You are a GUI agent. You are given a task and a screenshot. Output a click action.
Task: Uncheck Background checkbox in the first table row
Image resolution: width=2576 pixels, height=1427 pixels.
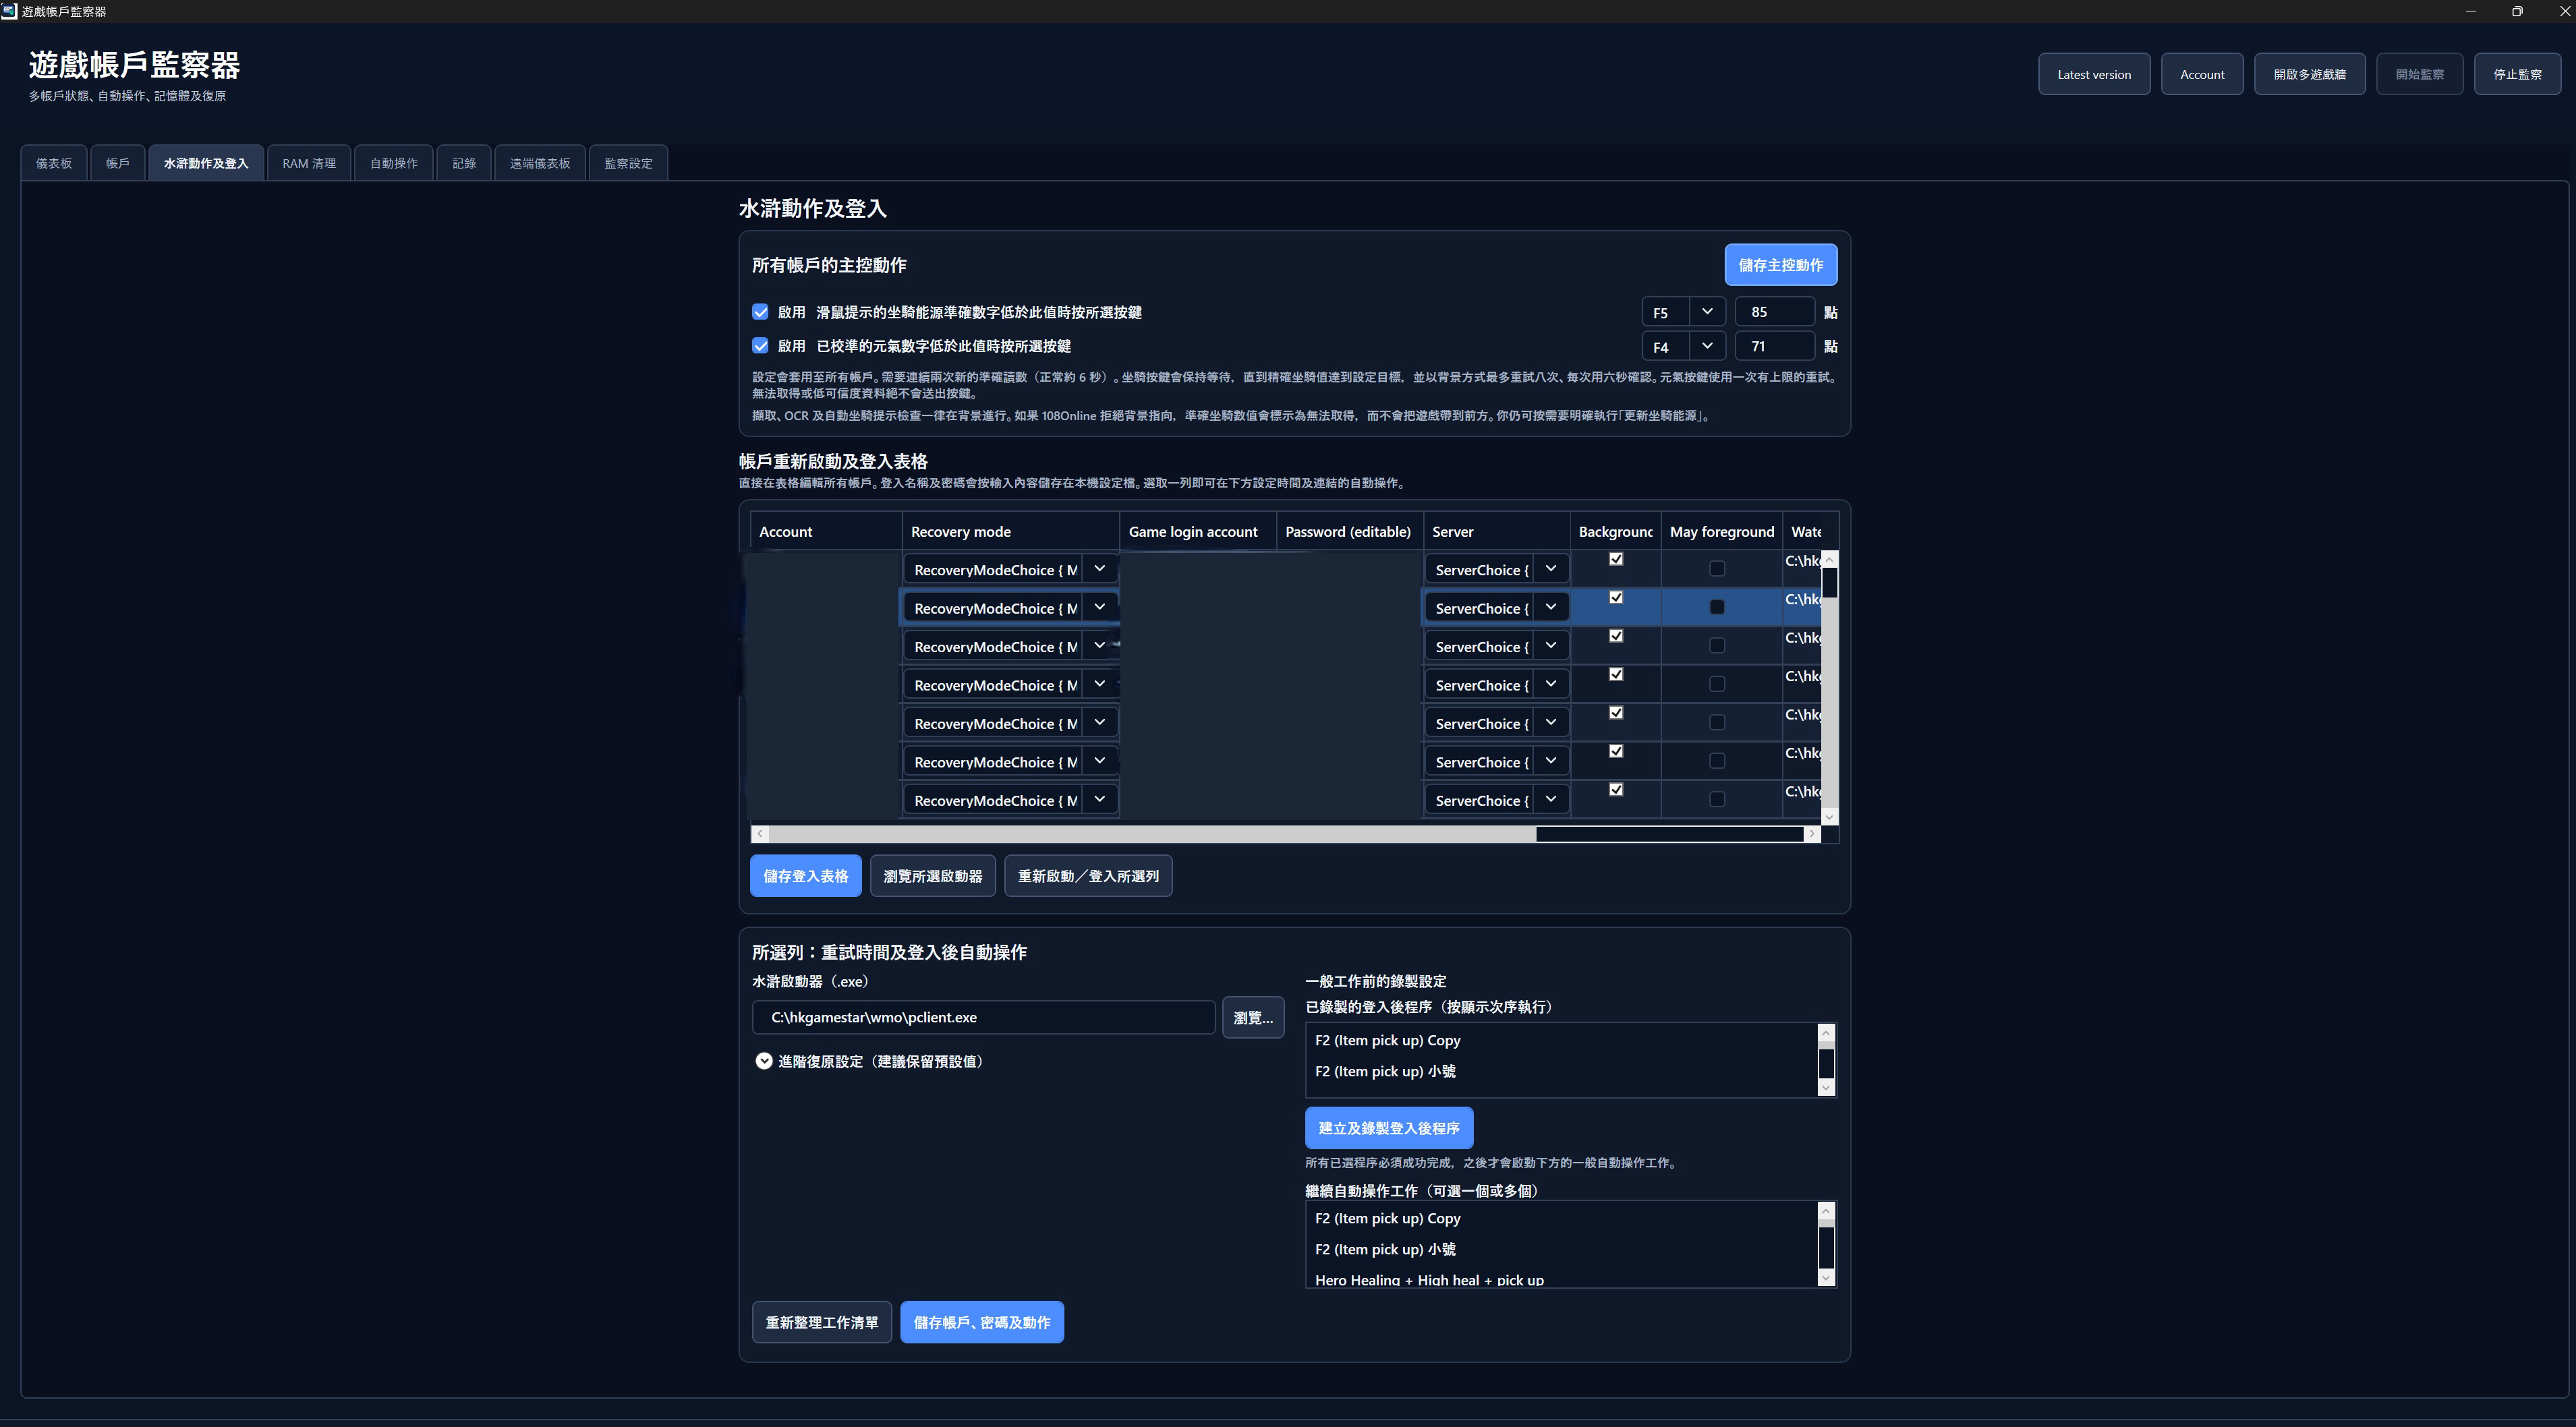point(1616,559)
